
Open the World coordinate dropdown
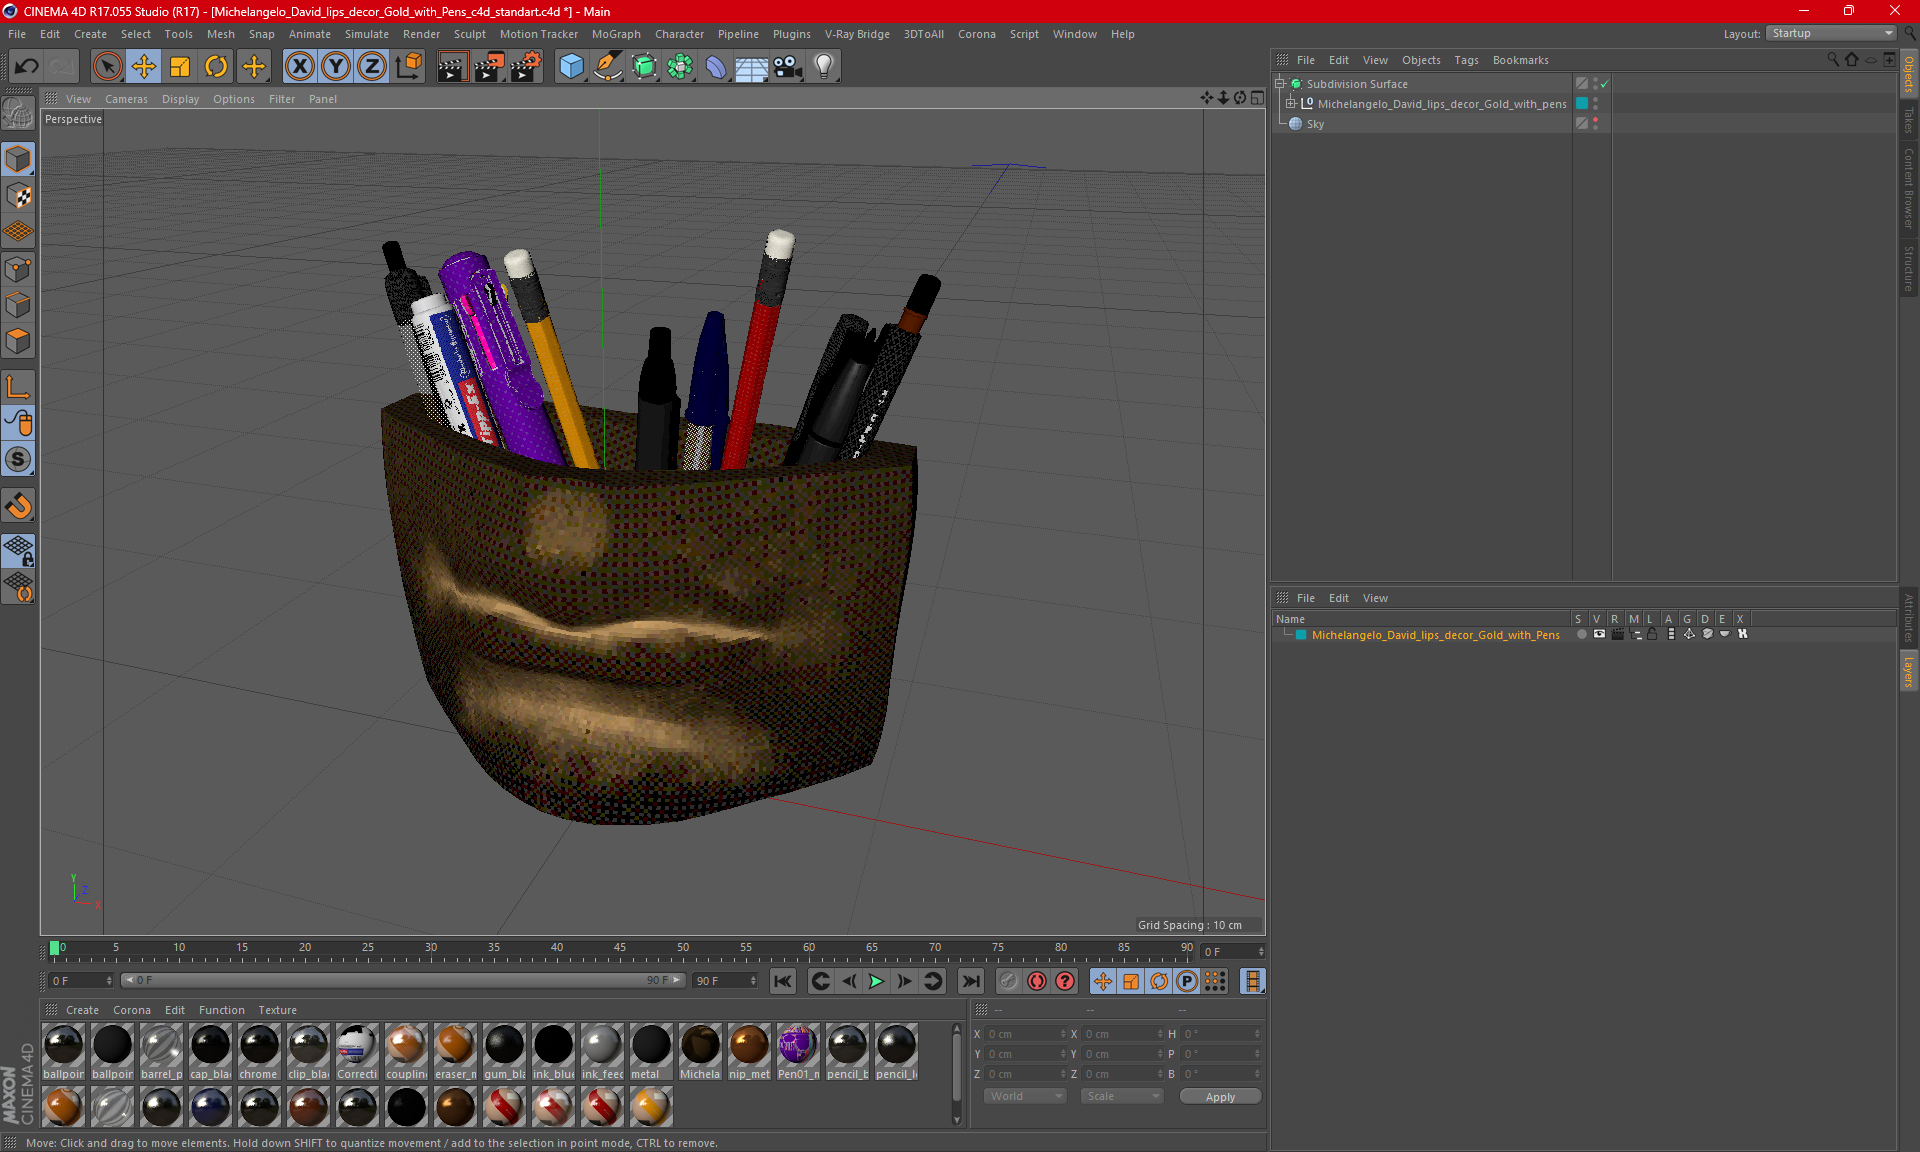1026,1096
